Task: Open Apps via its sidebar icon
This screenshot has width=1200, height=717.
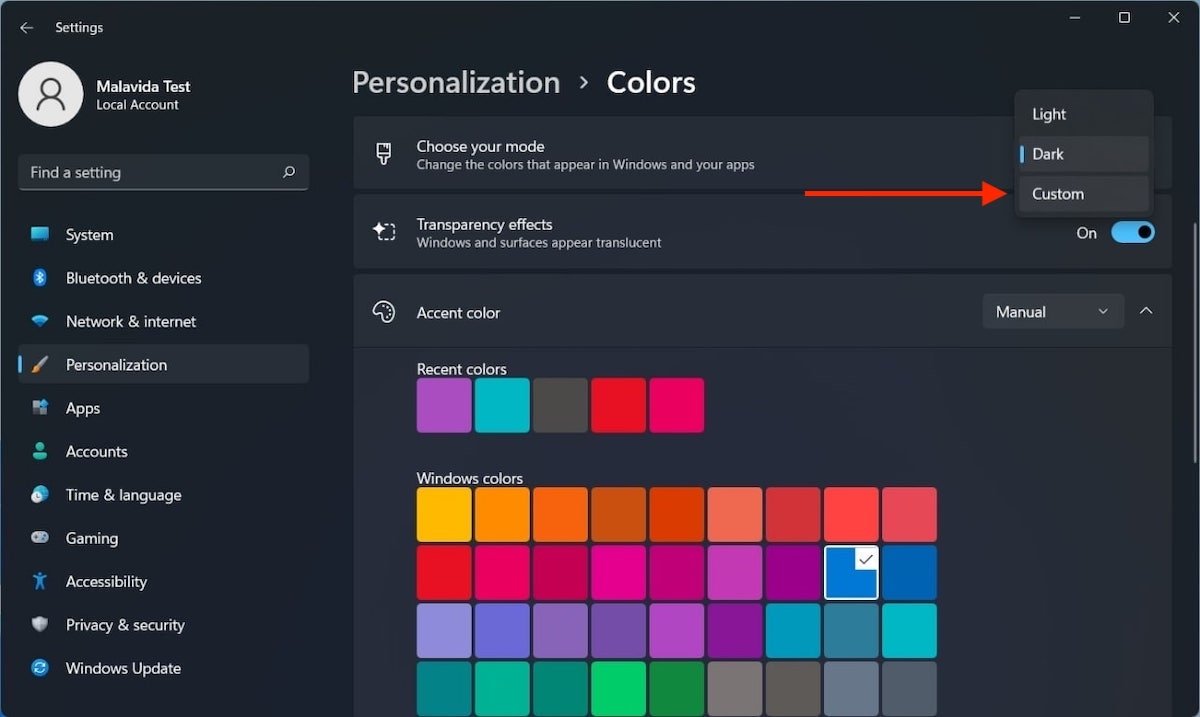Action: pyautogui.click(x=40, y=408)
